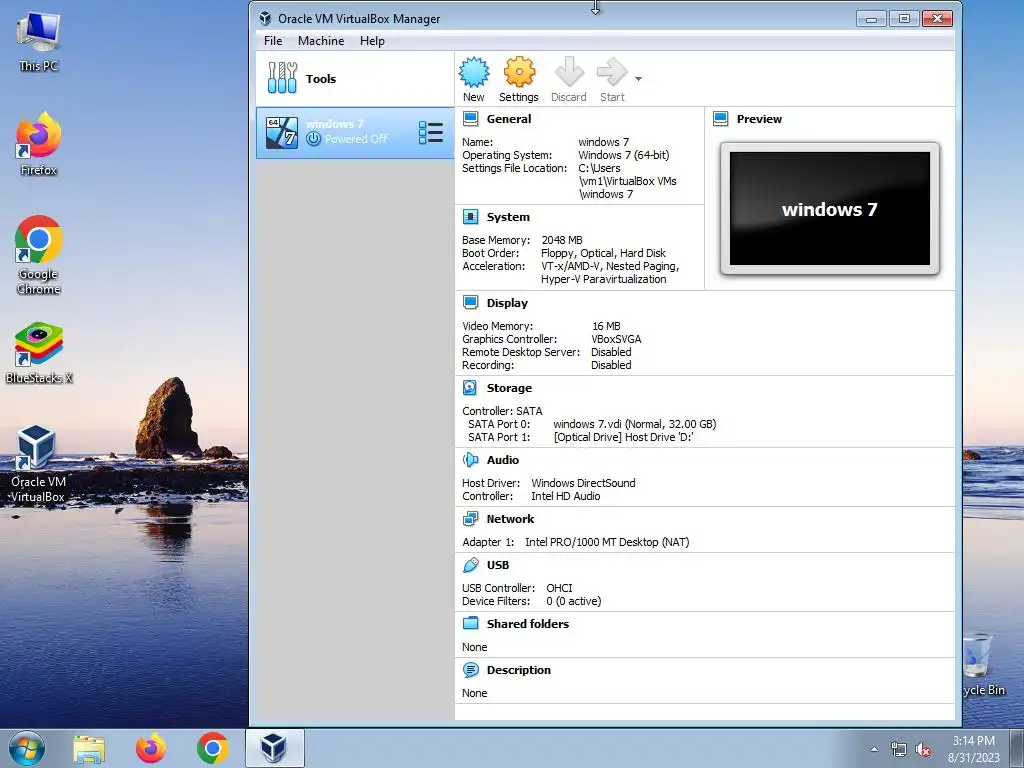
Task: Click the VBoxSVGA graphics controller value
Action: pyautogui.click(x=616, y=339)
